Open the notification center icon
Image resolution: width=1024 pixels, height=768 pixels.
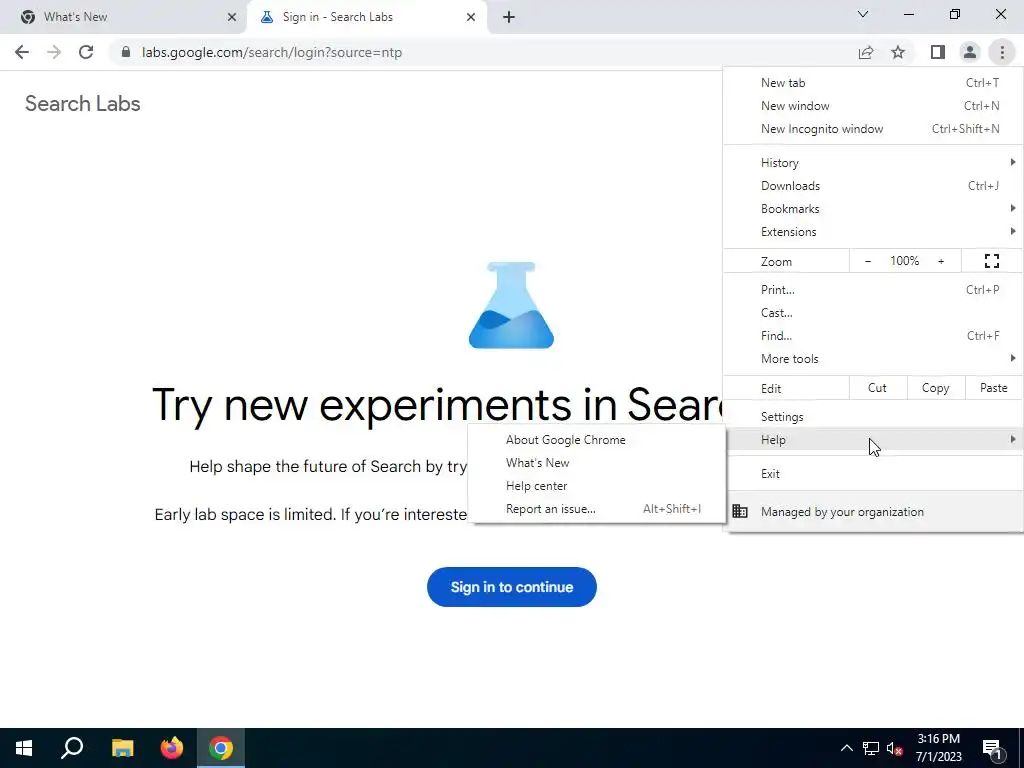(x=993, y=748)
